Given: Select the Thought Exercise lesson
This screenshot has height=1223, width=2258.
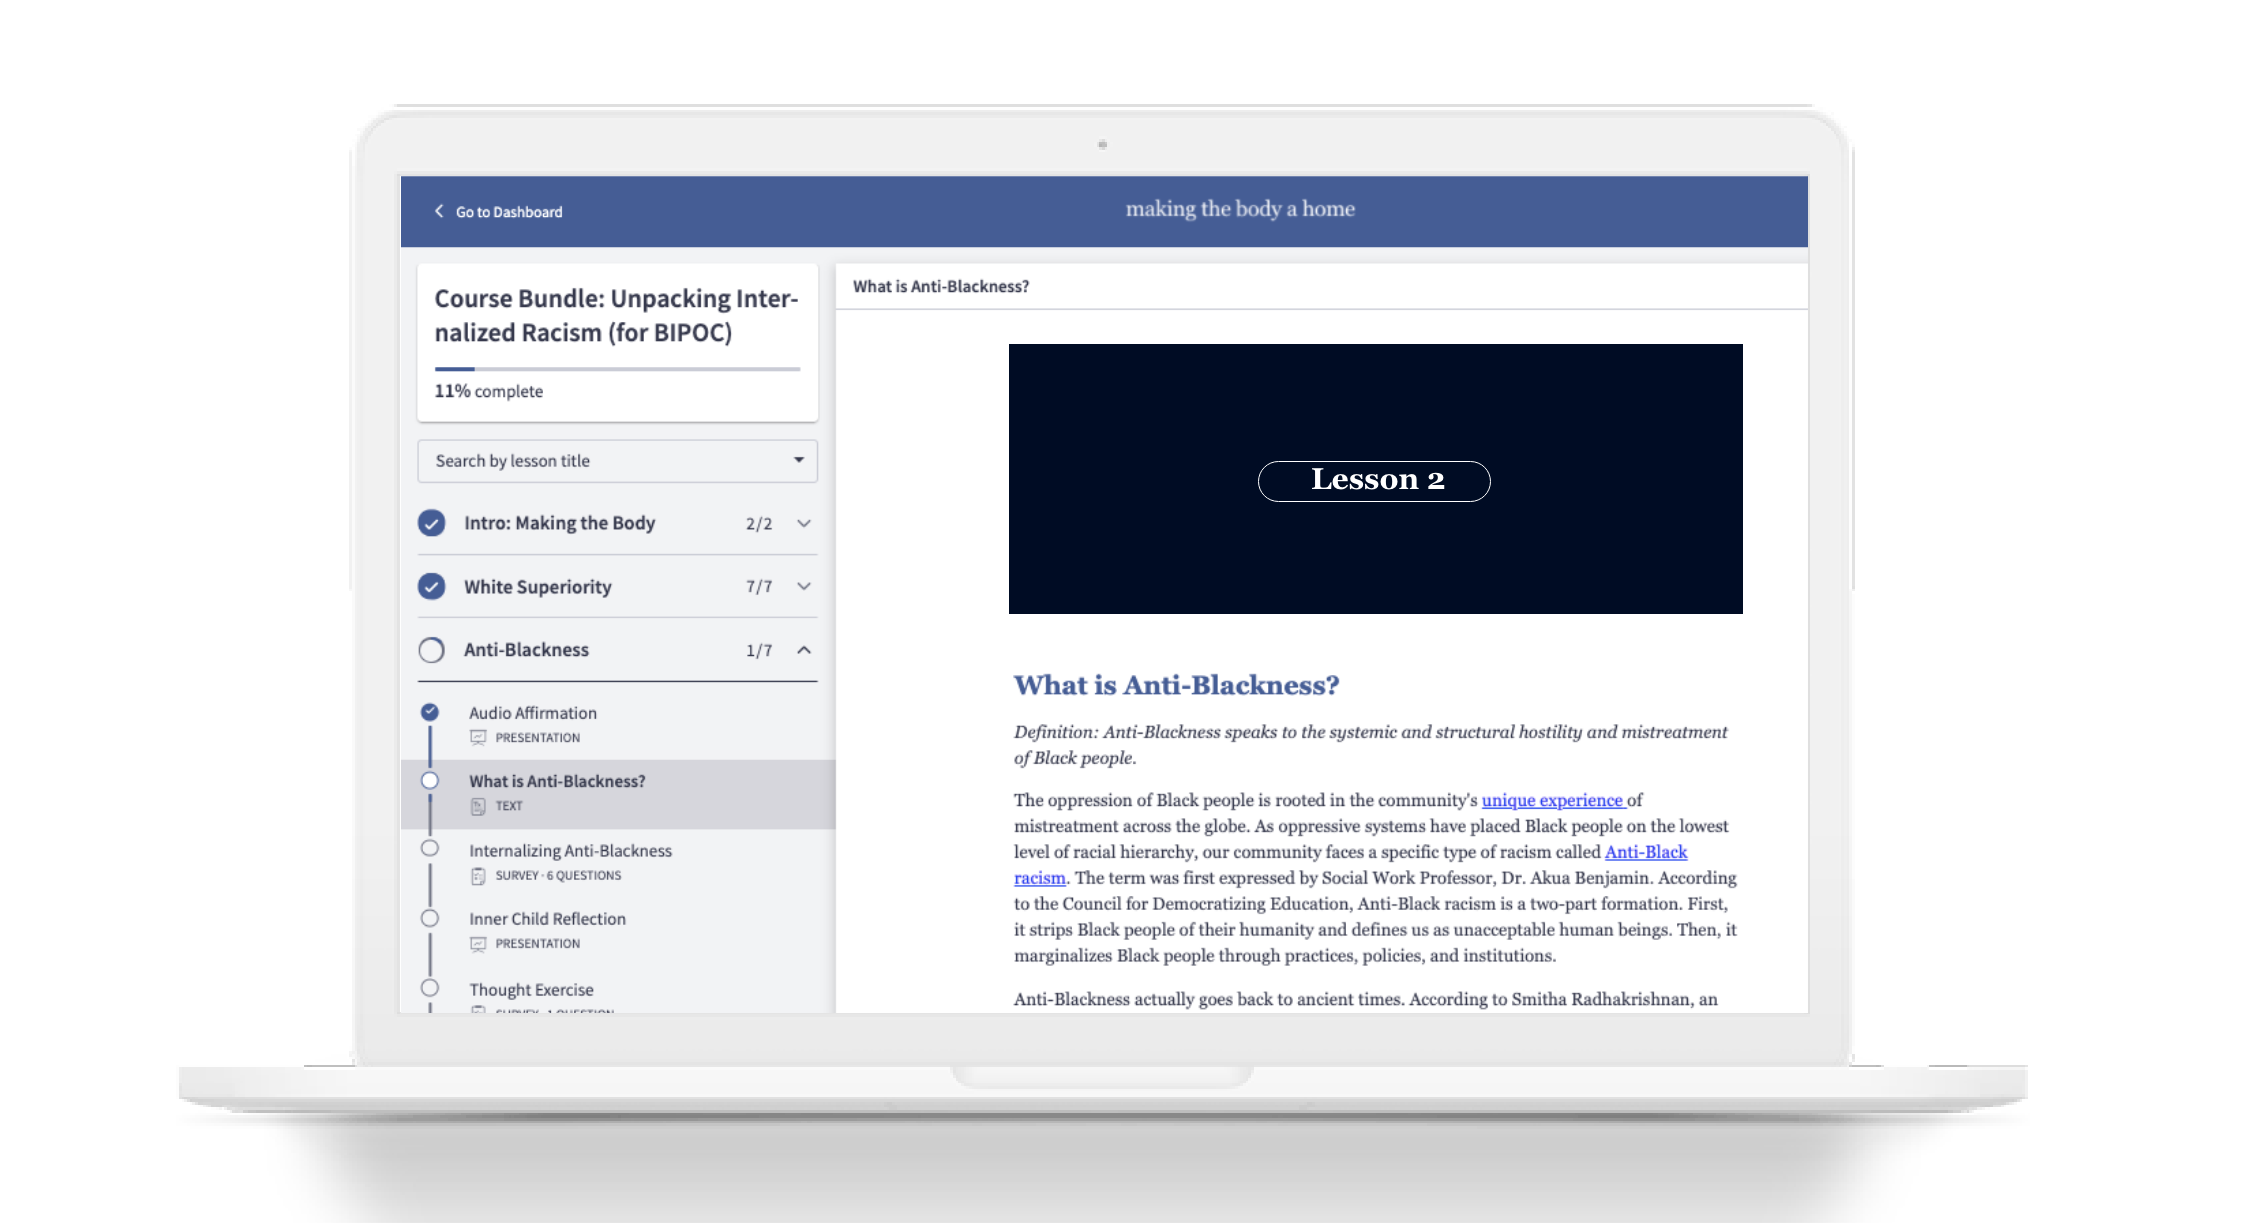Looking at the screenshot, I should point(531,990).
